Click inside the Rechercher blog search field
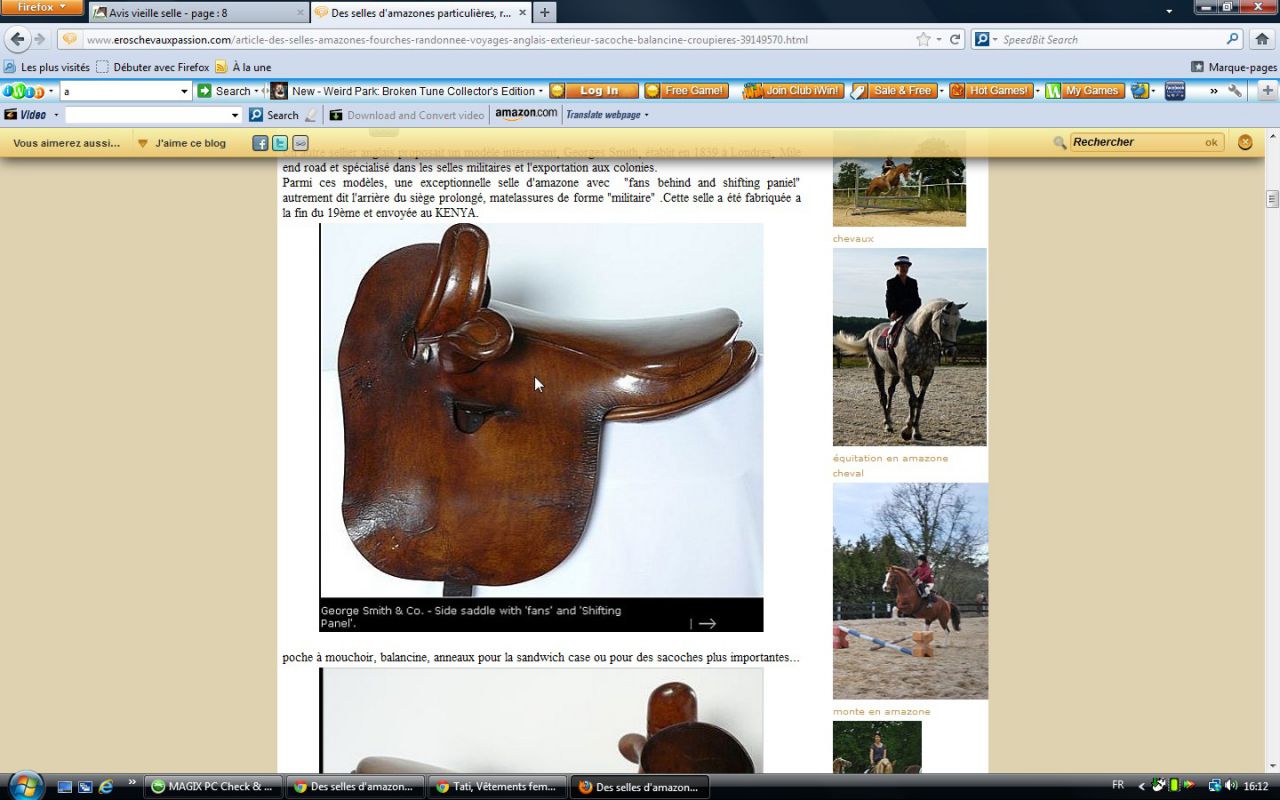 point(1134,142)
